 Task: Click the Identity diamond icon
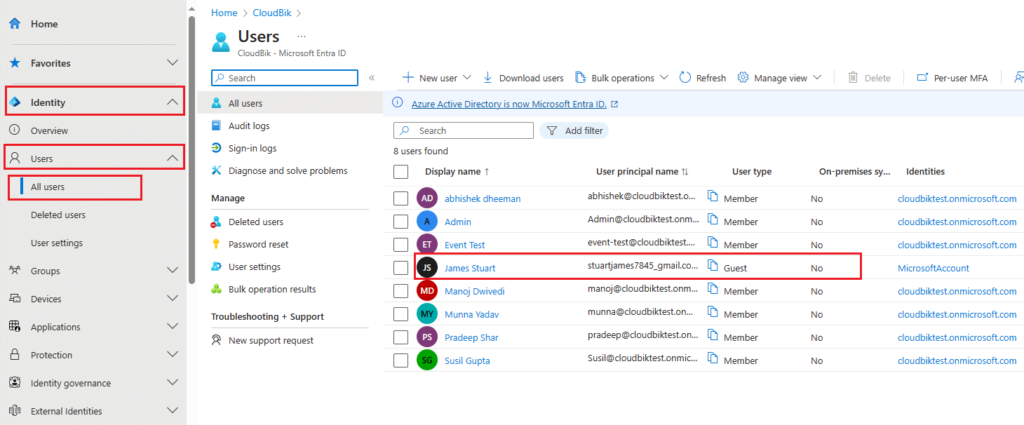(14, 102)
